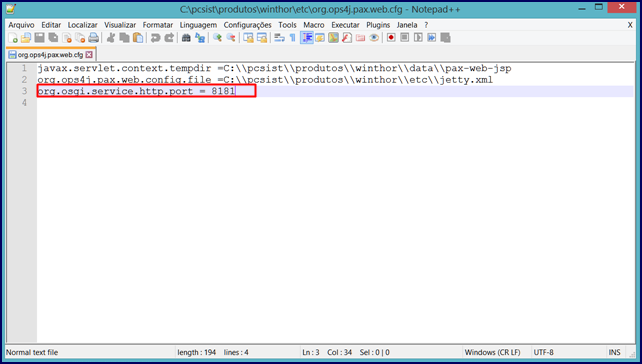Toggle show all characters pilcrow icon
The width and height of the screenshot is (642, 364).
(292, 38)
